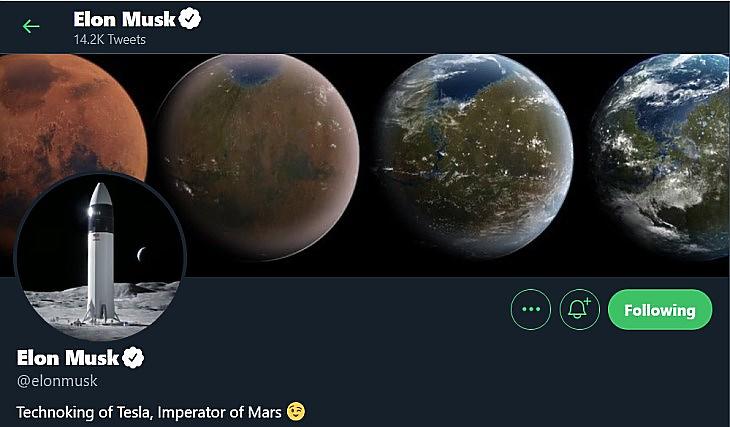730x427 pixels.
Task: Select the @elonmusk handle
Action: [57, 381]
